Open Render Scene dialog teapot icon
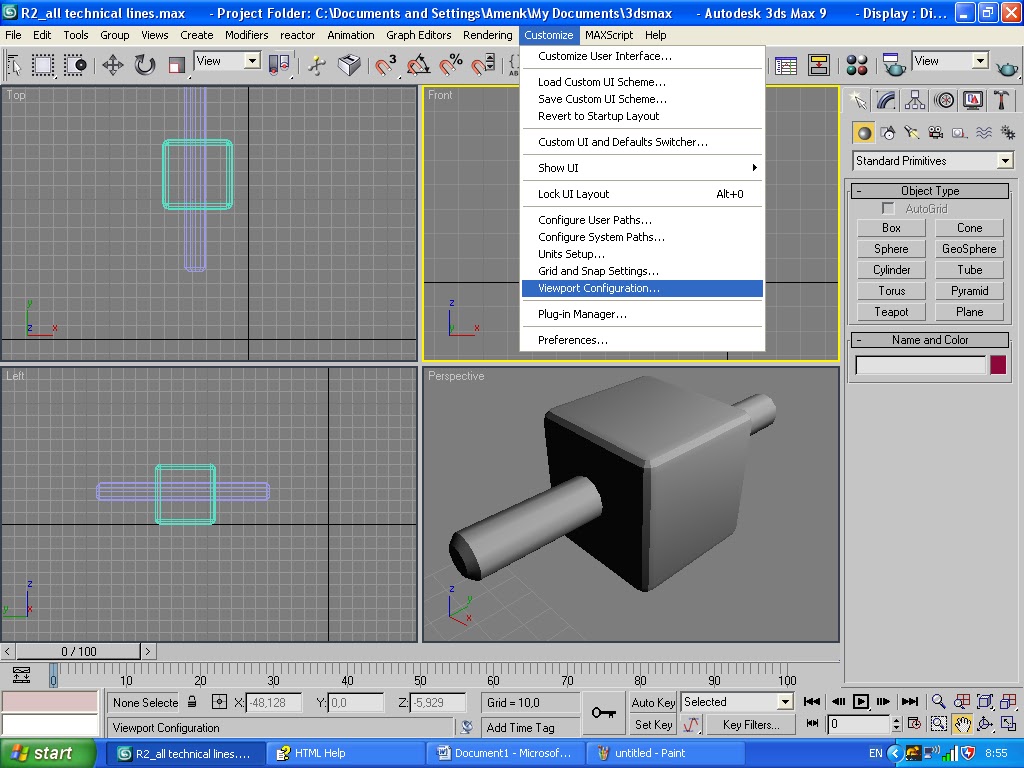Screen dimensions: 1024x768 point(893,65)
